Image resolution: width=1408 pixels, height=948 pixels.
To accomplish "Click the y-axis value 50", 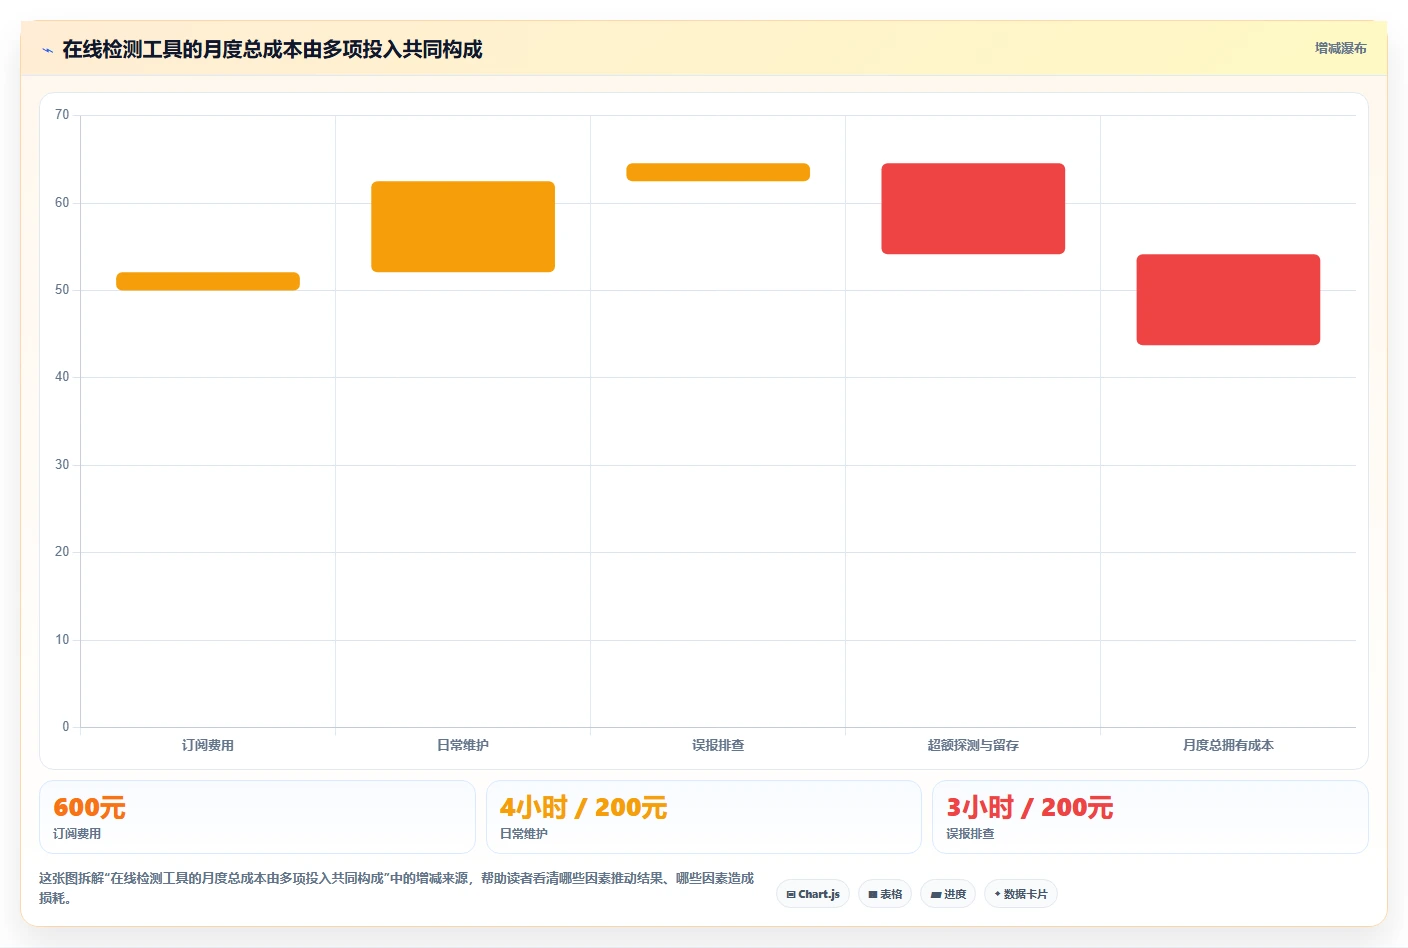I will coord(62,290).
